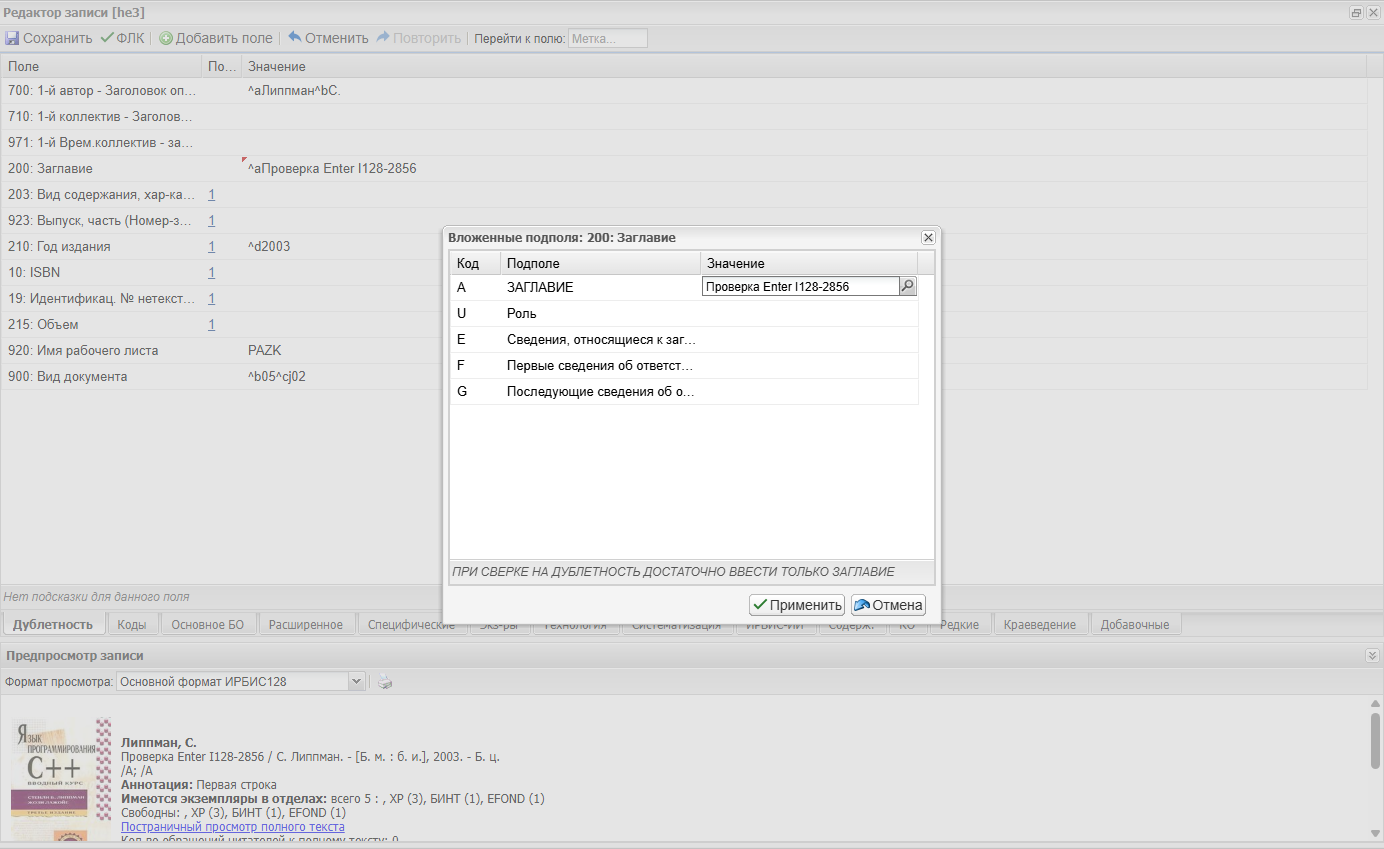Click the Применить button
Screen dimensions: 1384x849
pyautogui.click(x=797, y=605)
